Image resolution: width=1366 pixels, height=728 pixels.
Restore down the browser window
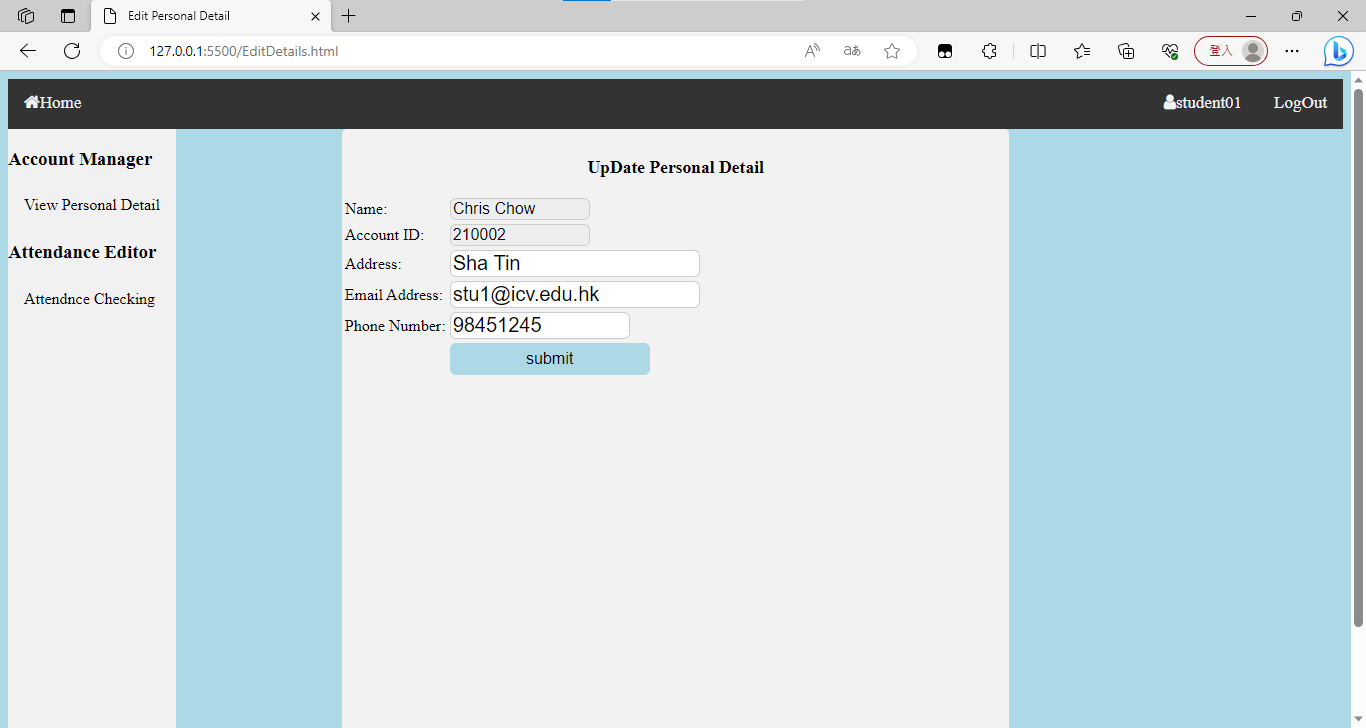1297,16
